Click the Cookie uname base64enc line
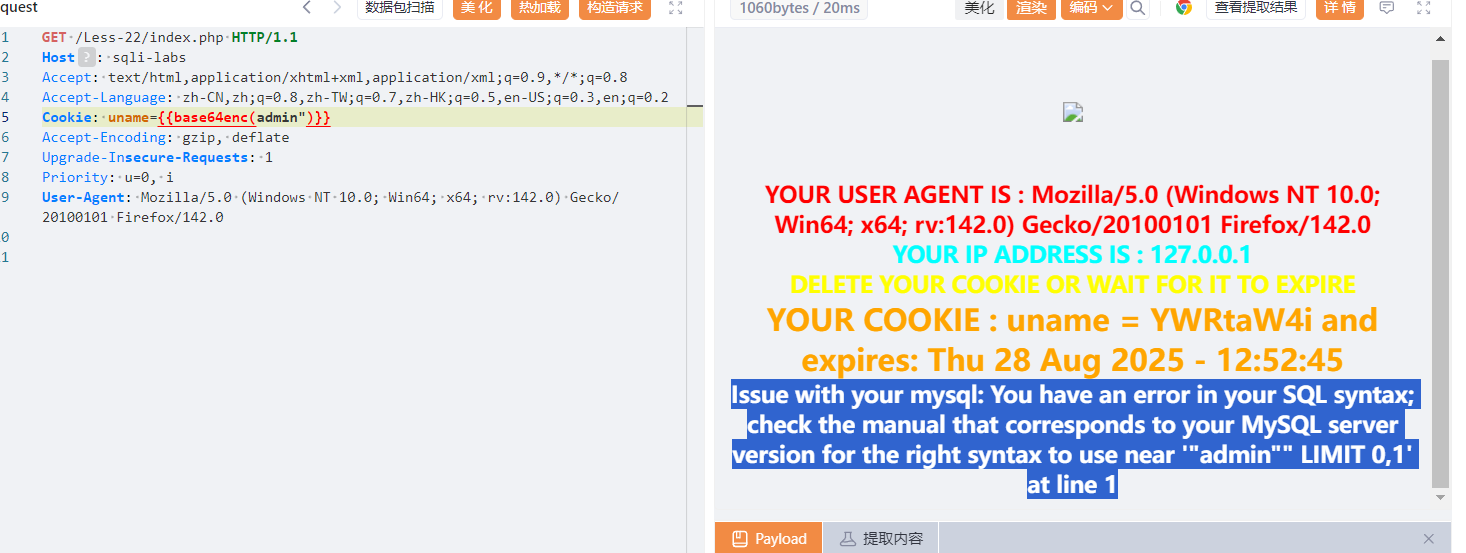Viewport: 1466px width, 553px height. pos(186,117)
